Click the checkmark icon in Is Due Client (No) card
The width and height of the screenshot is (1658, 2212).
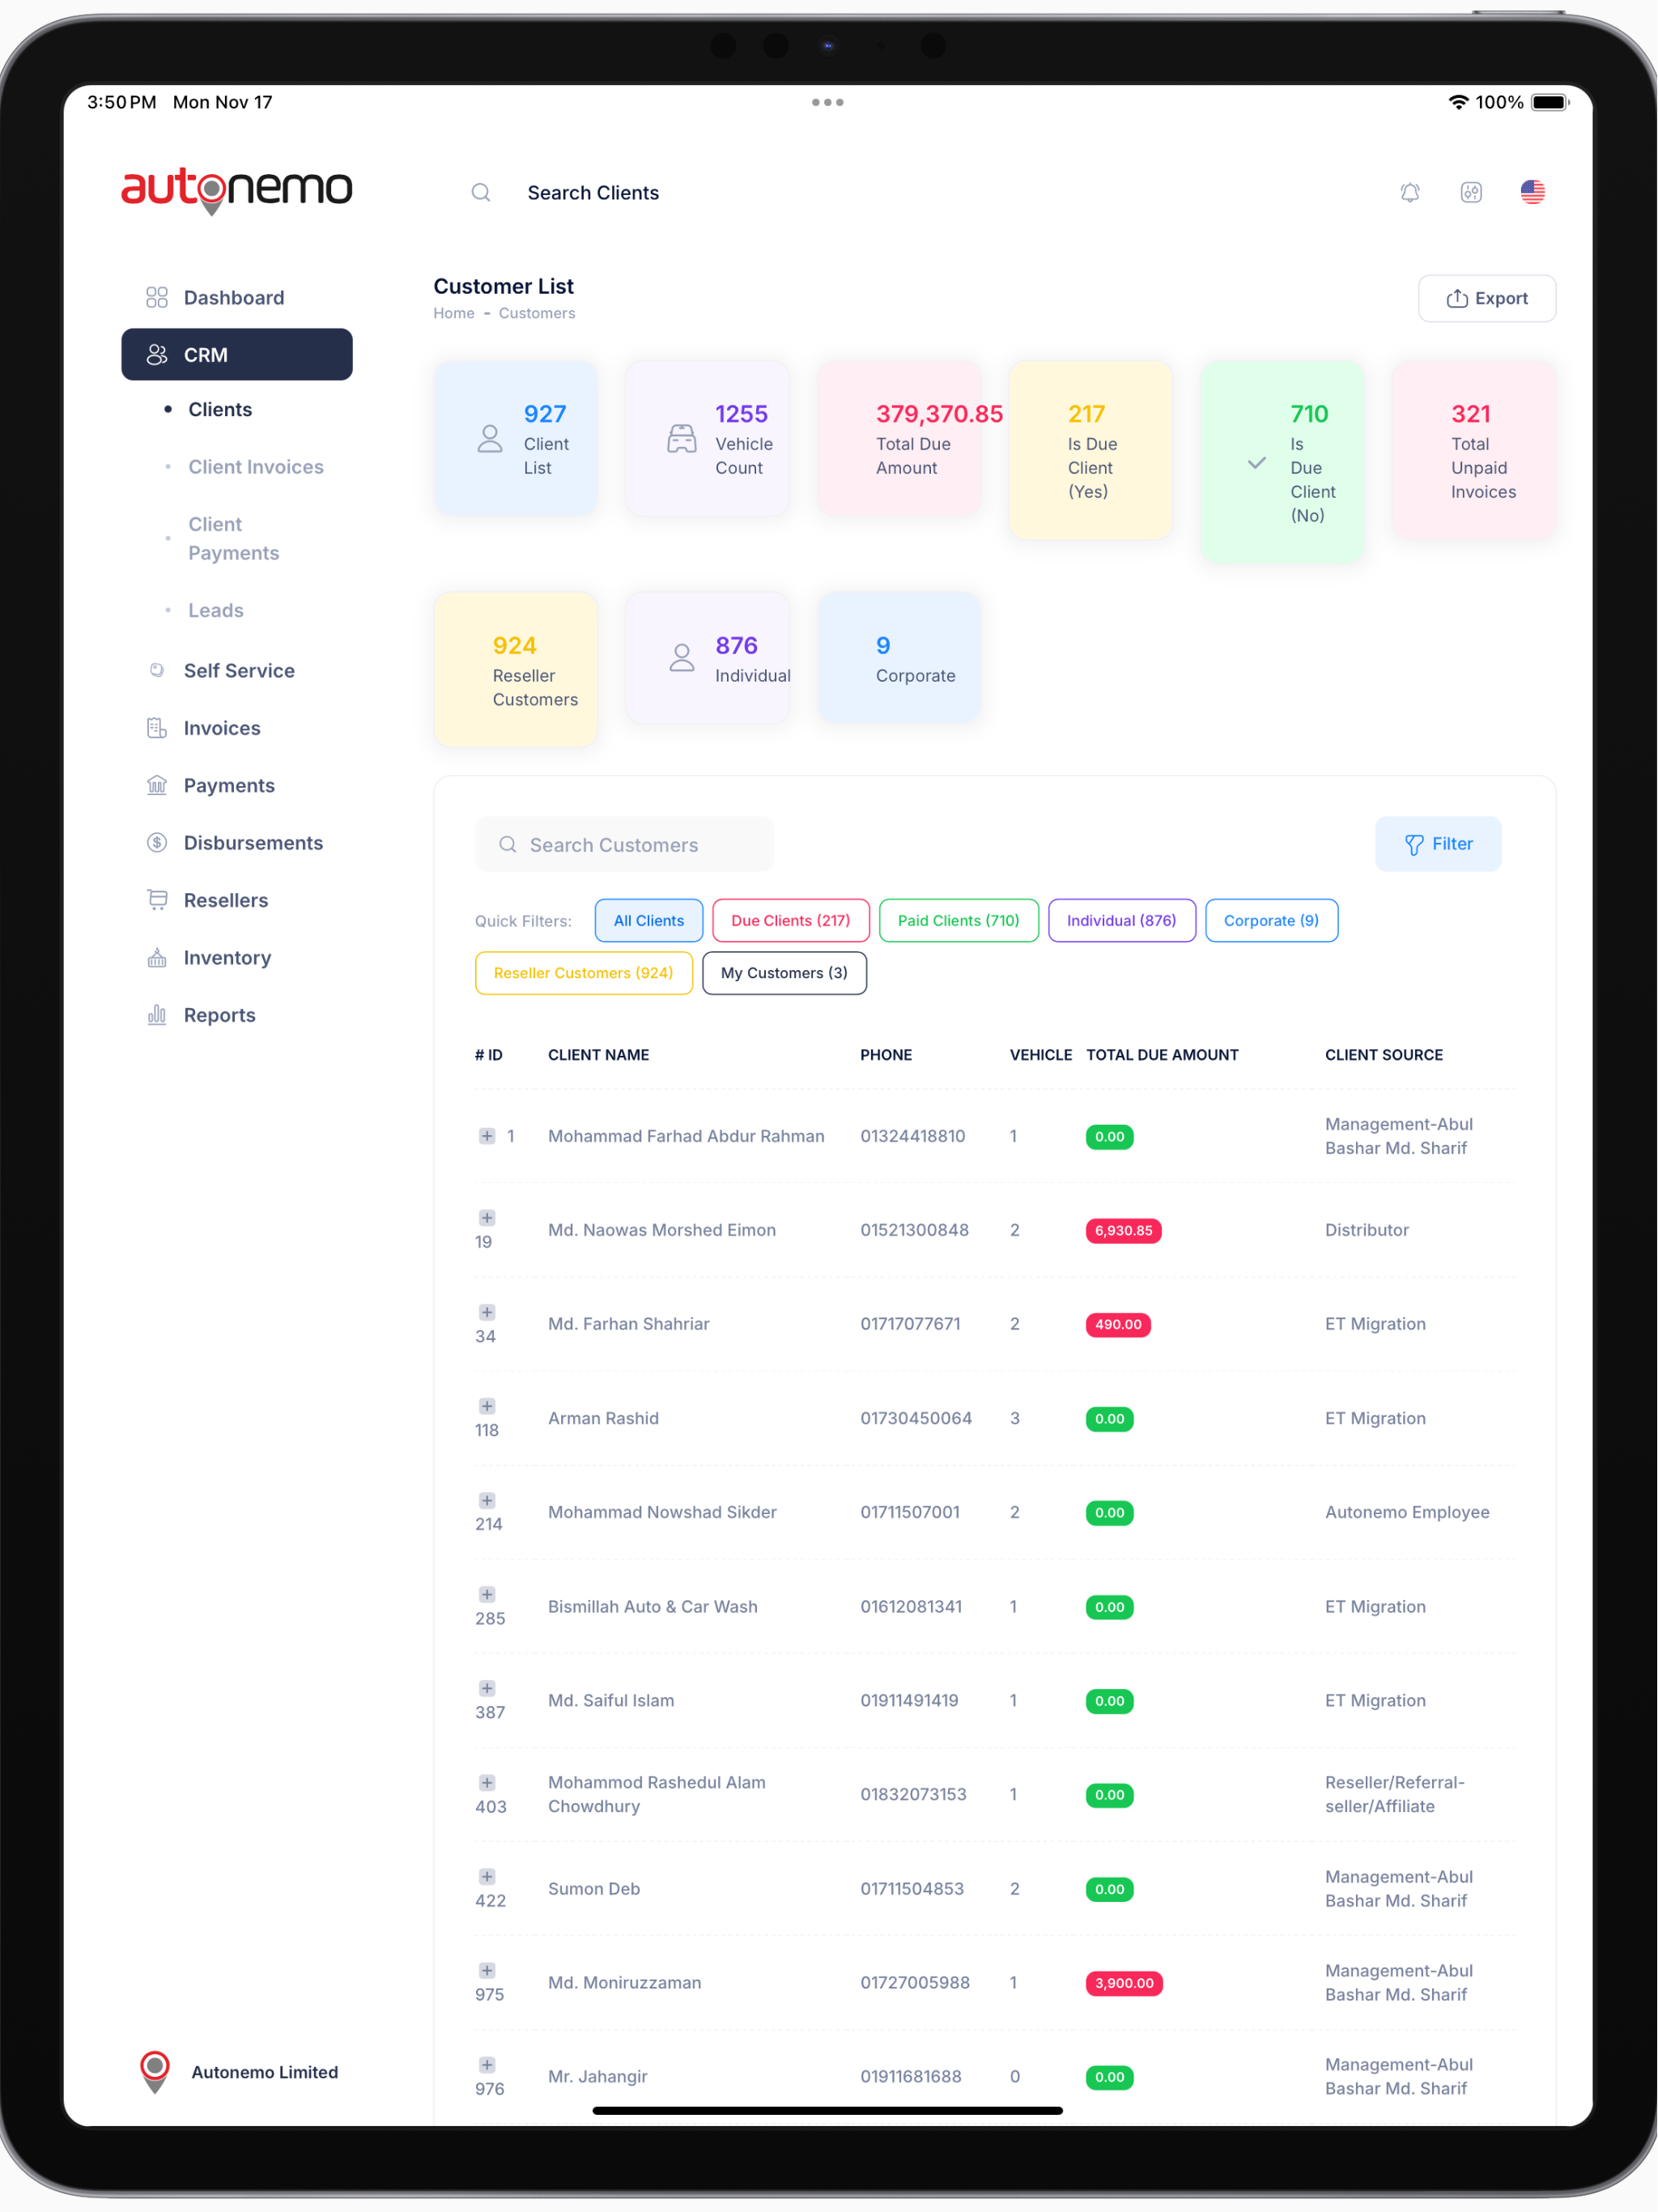(x=1257, y=463)
